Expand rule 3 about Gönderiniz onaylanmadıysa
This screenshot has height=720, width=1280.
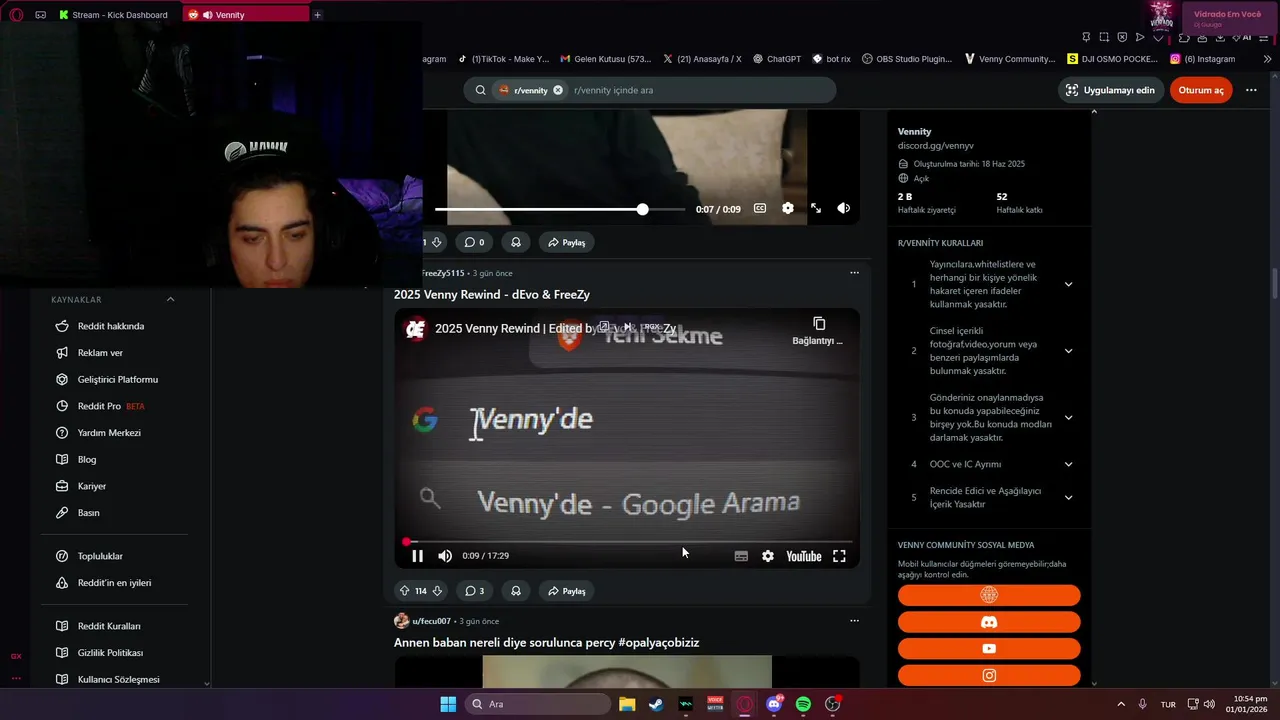[x=1068, y=418]
